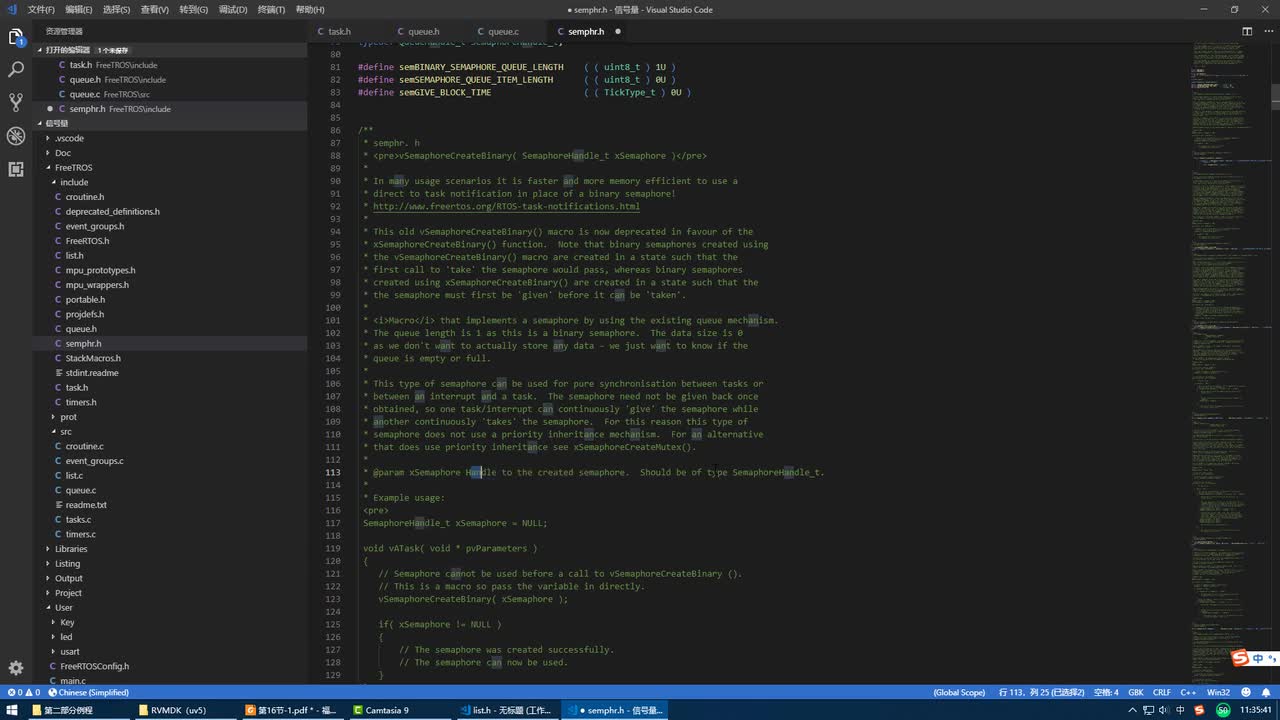The height and width of the screenshot is (720, 1280).
Task: Click the errors and warnings status indicator
Action: [x=22, y=692]
